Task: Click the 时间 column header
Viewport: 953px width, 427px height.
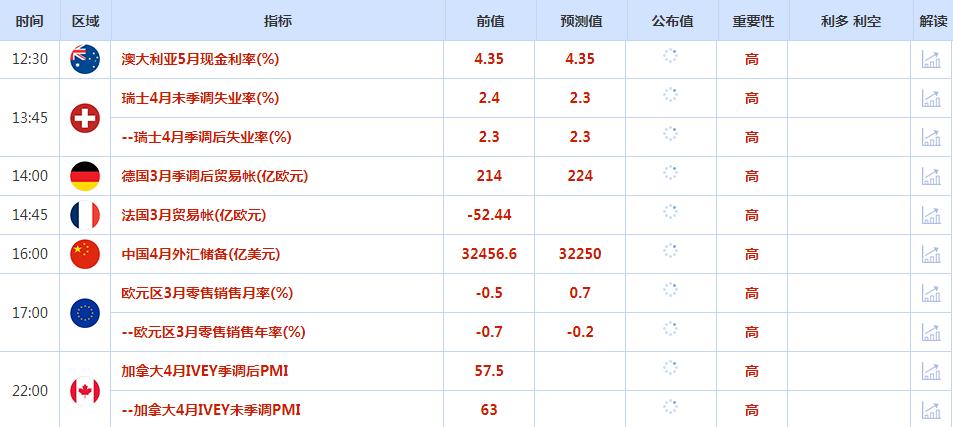Action: tap(30, 21)
